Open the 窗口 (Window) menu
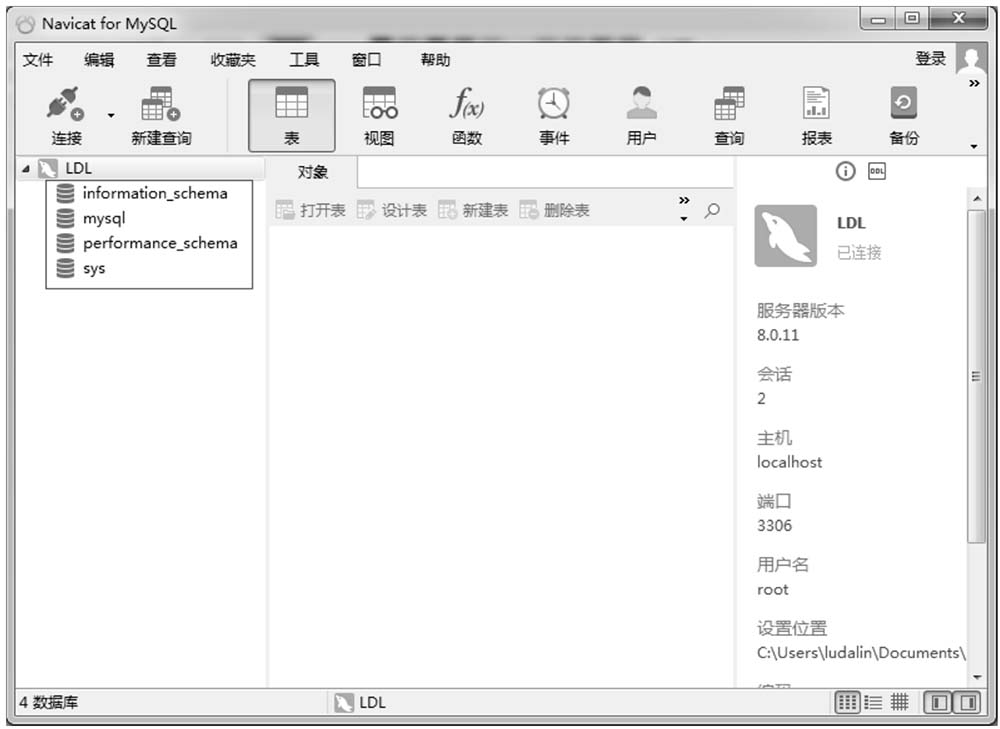 [366, 60]
